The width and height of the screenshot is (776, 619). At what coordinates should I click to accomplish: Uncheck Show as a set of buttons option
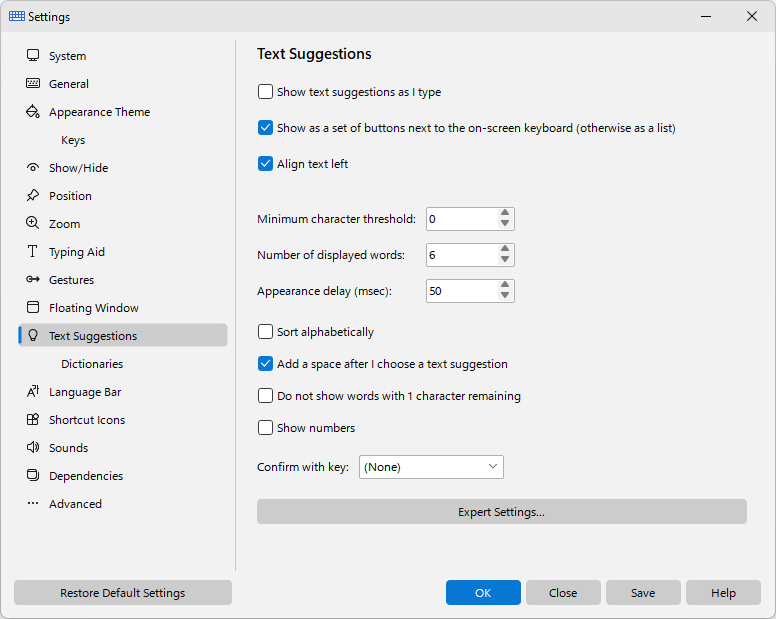pos(265,128)
